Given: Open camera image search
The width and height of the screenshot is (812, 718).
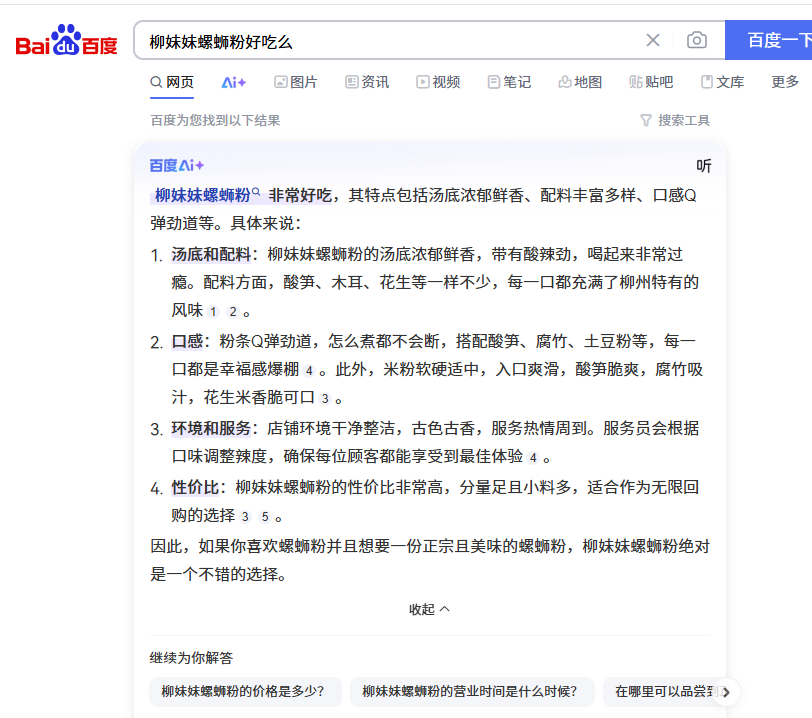Looking at the screenshot, I should coord(697,40).
